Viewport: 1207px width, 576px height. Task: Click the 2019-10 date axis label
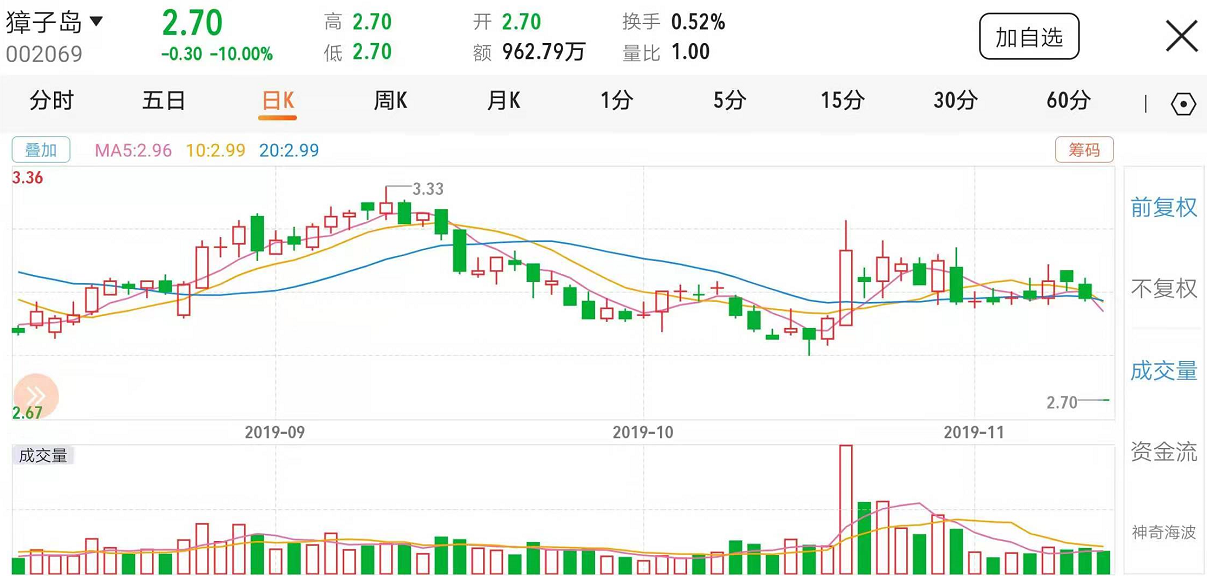click(x=643, y=433)
